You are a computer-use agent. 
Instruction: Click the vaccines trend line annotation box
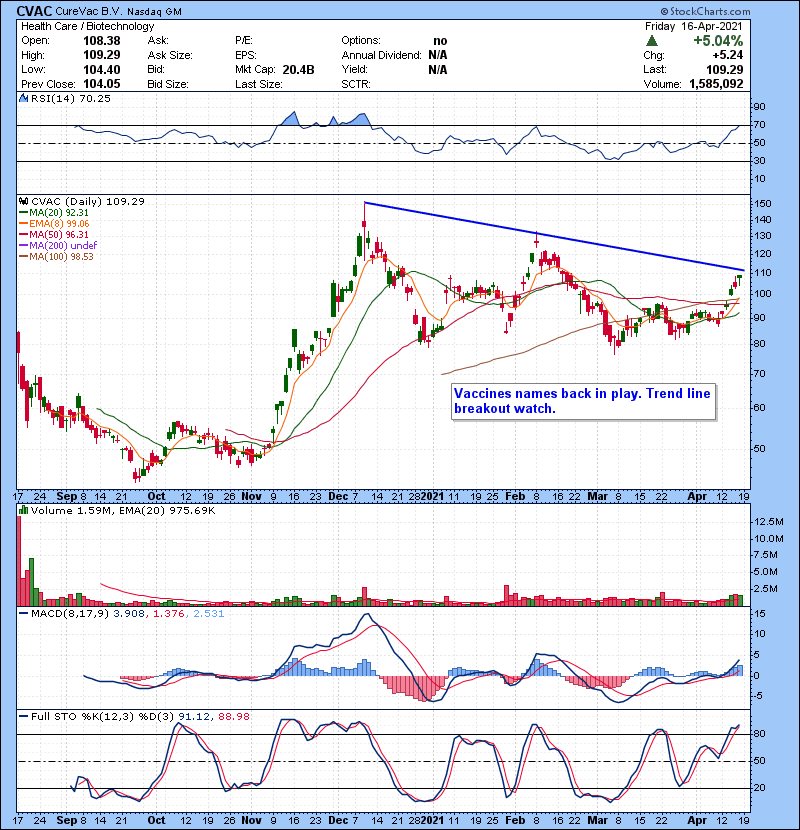[x=583, y=402]
